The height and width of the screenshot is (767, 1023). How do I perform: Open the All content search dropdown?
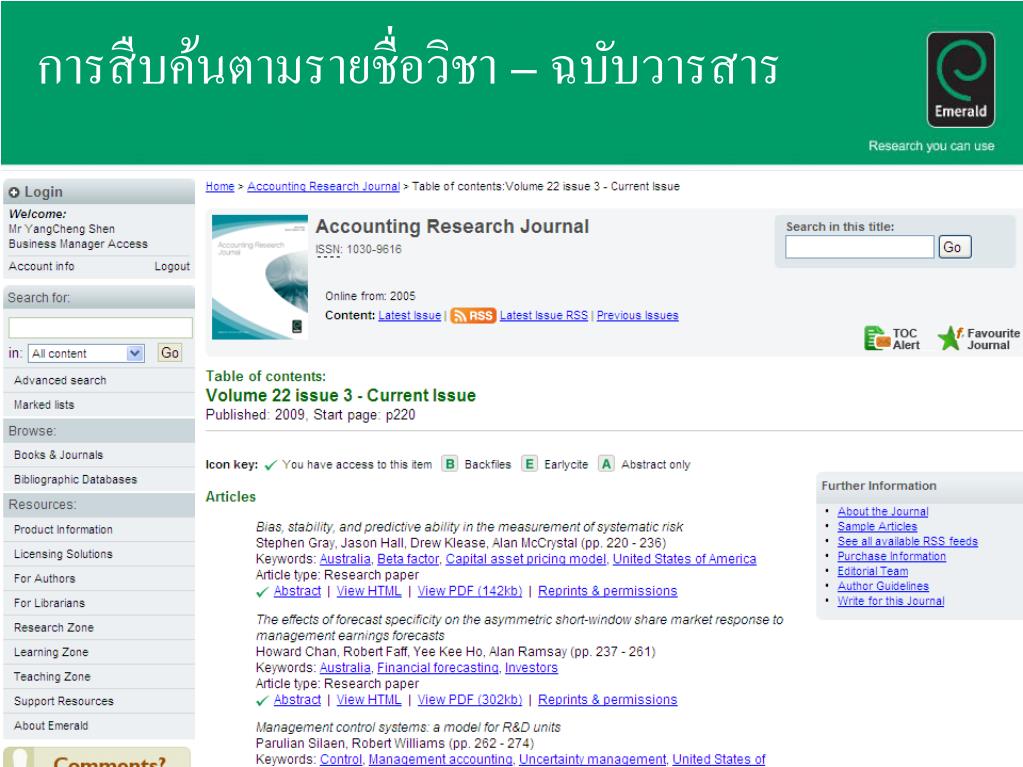coord(85,353)
